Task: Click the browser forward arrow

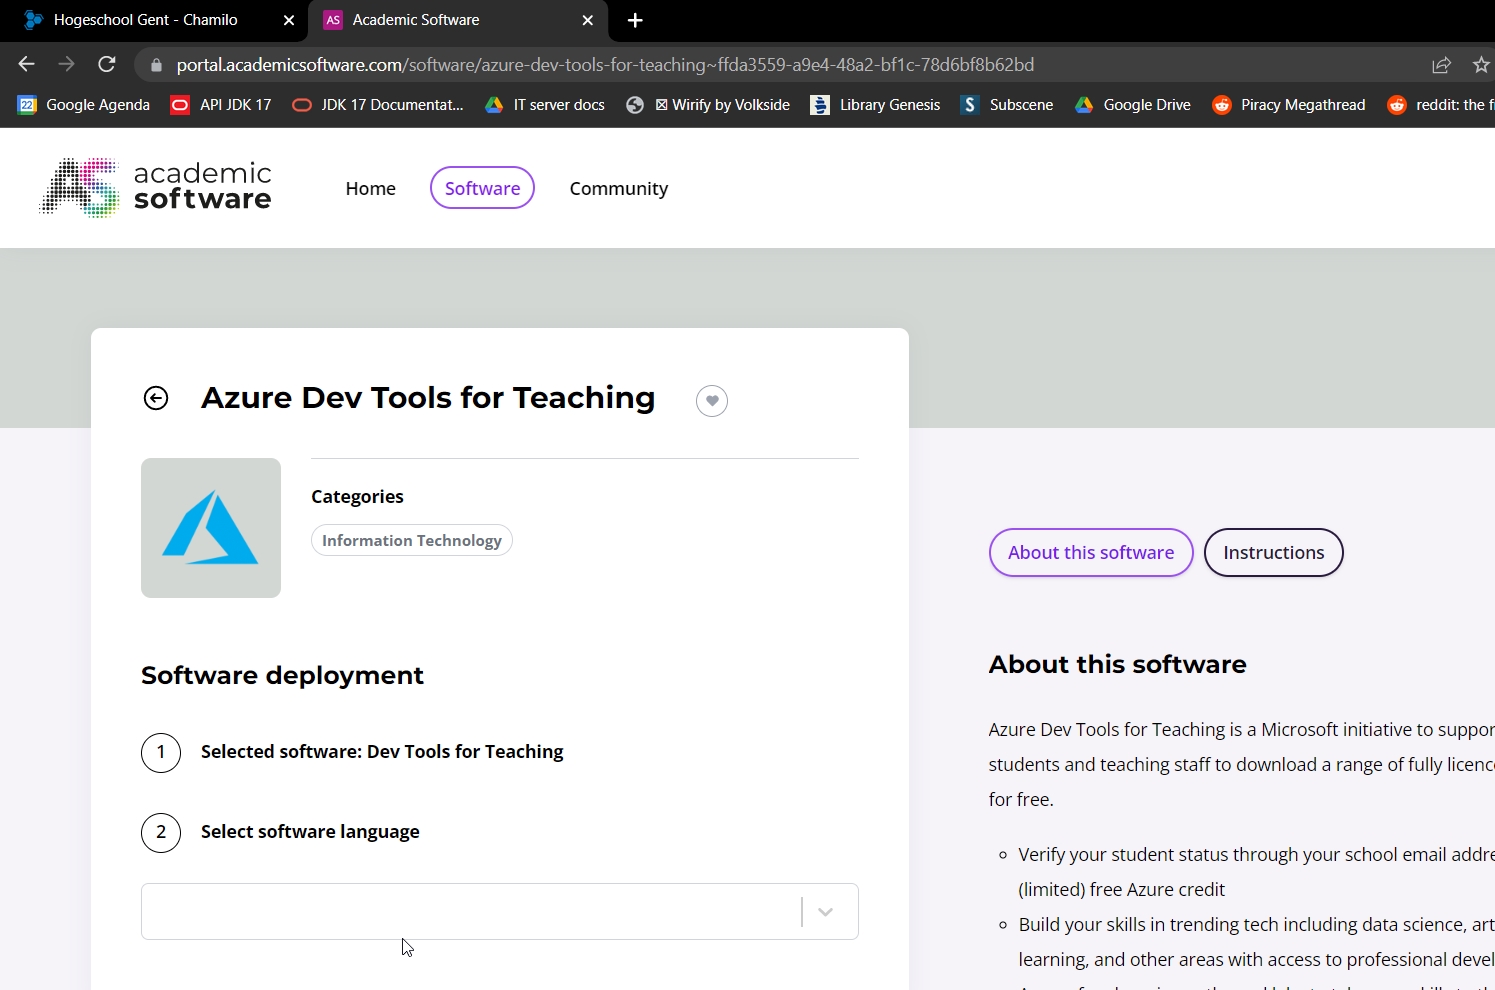Action: click(66, 64)
